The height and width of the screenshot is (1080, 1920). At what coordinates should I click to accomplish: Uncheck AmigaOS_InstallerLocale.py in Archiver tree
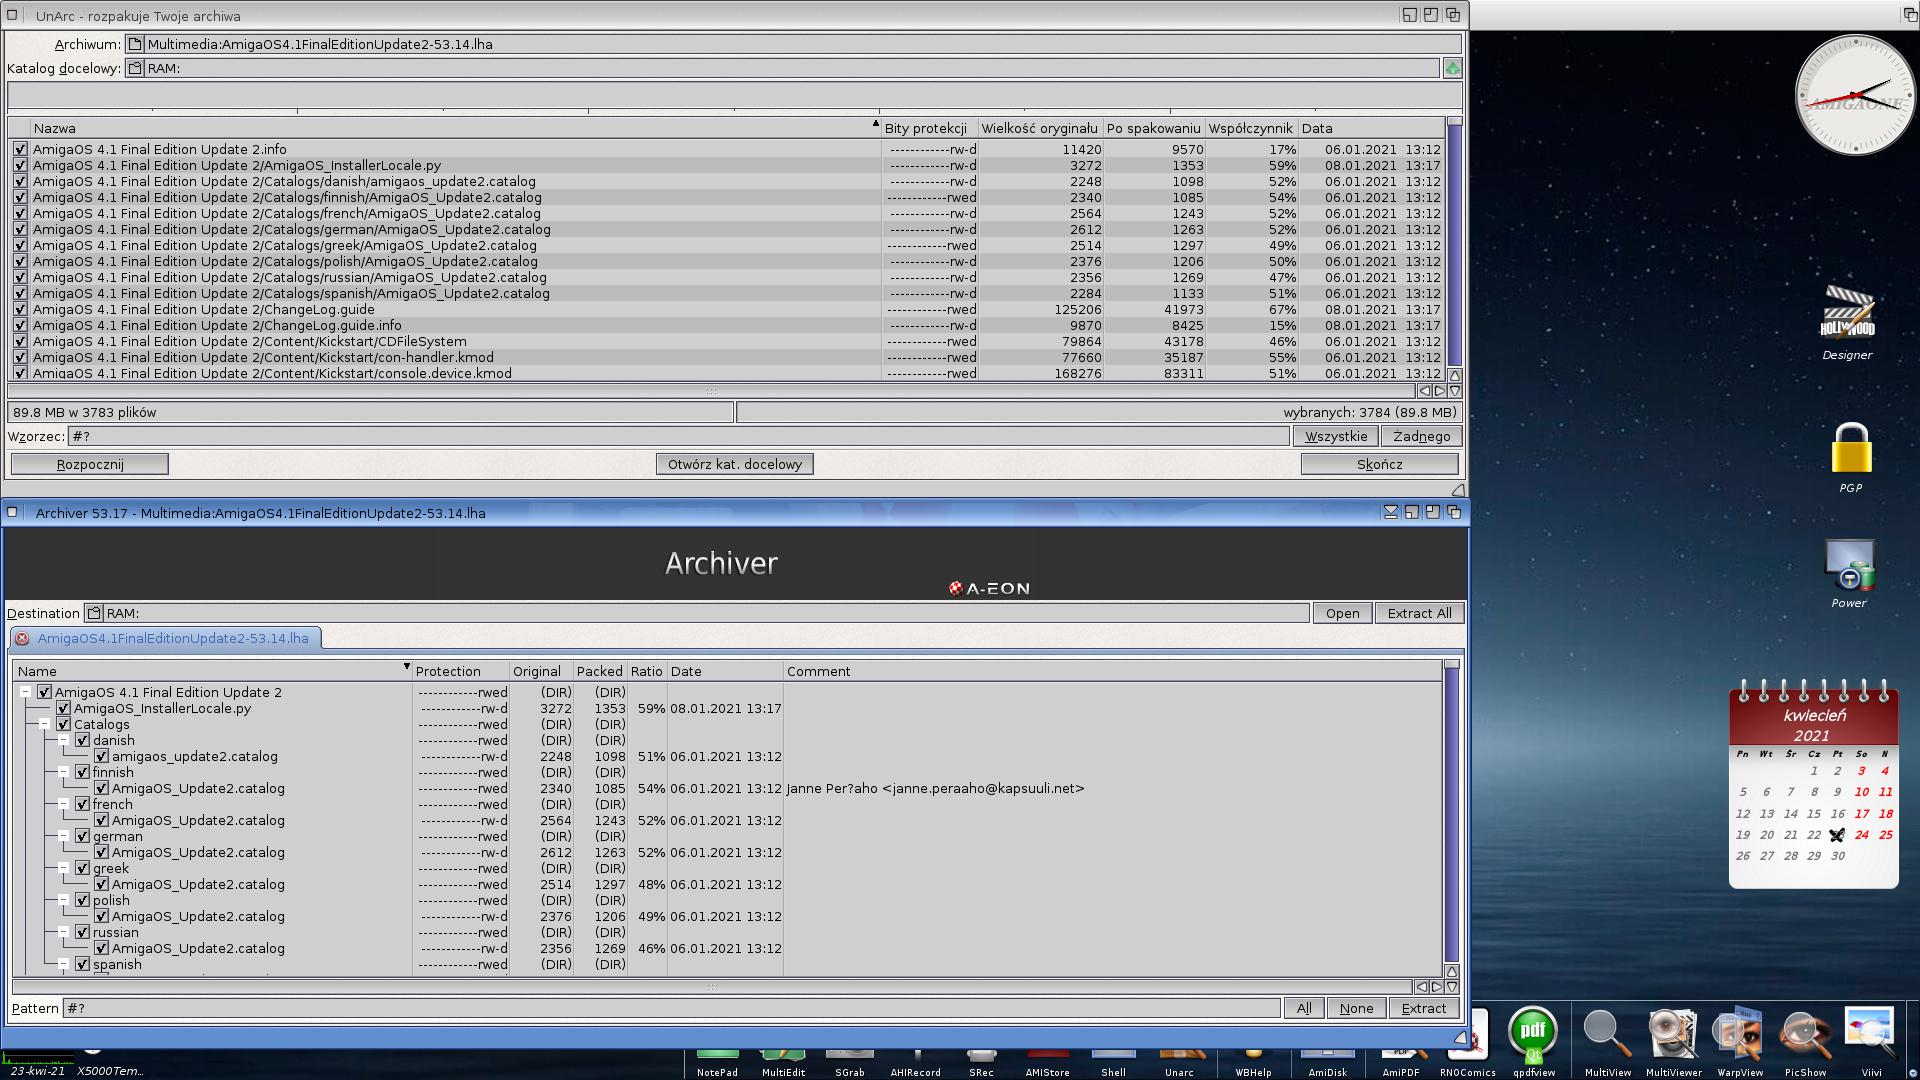(x=63, y=708)
